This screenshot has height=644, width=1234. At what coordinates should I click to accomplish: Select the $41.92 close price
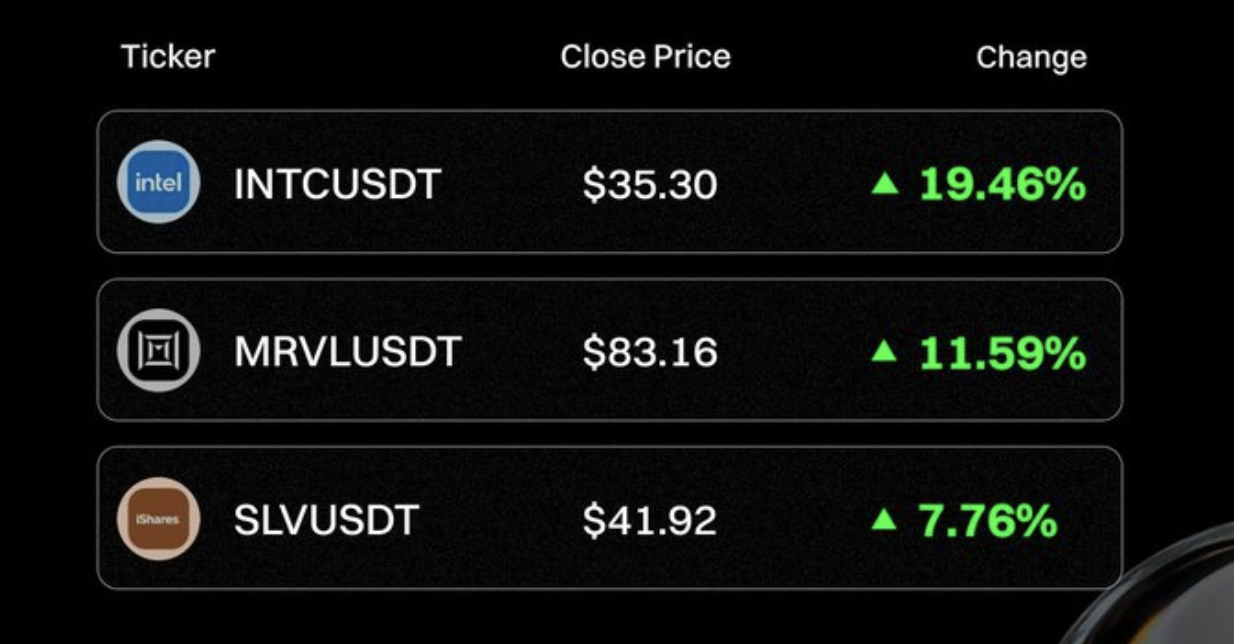650,520
